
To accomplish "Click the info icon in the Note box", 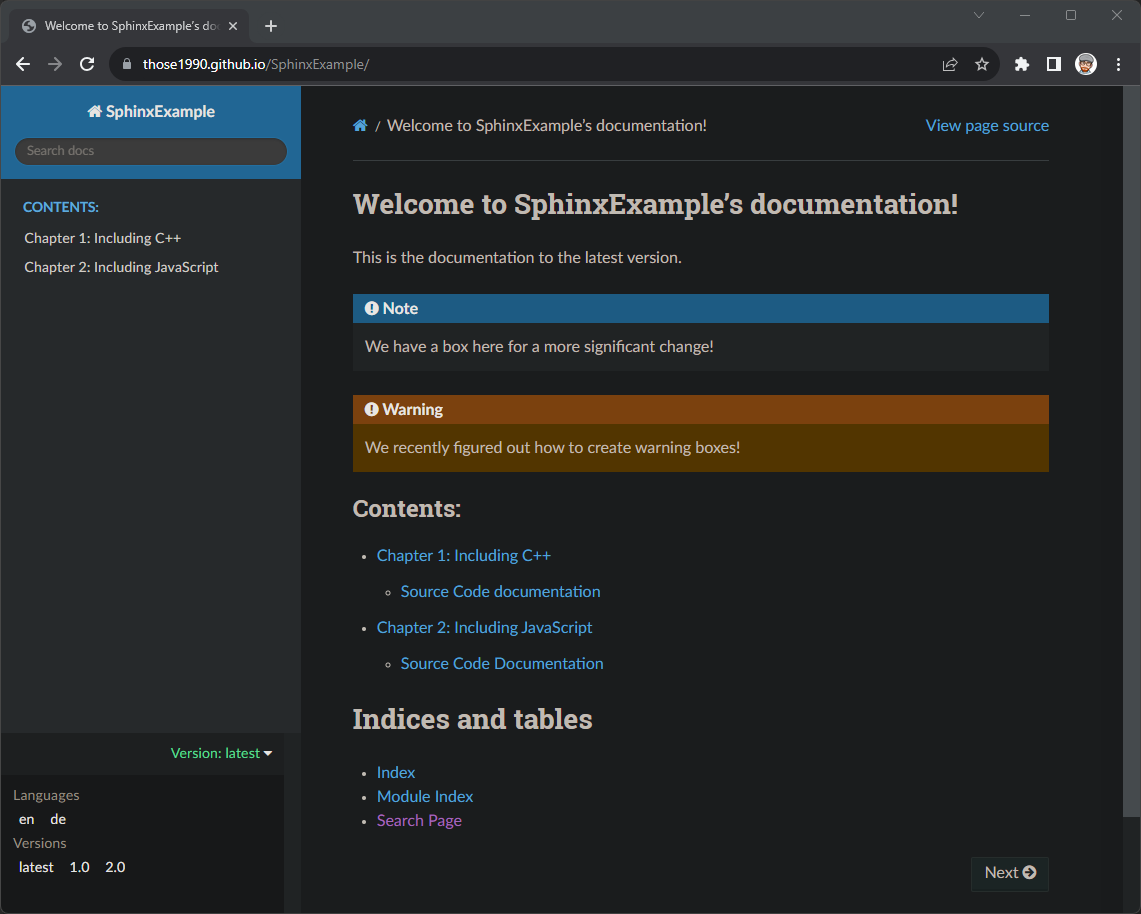I will [x=372, y=308].
